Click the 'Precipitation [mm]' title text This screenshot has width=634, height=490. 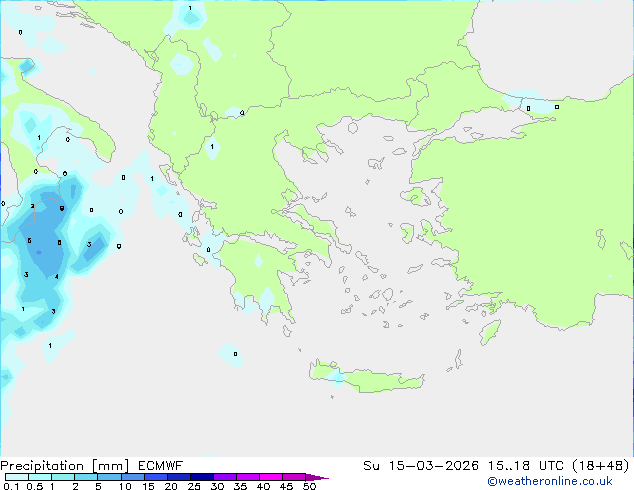tap(65, 466)
